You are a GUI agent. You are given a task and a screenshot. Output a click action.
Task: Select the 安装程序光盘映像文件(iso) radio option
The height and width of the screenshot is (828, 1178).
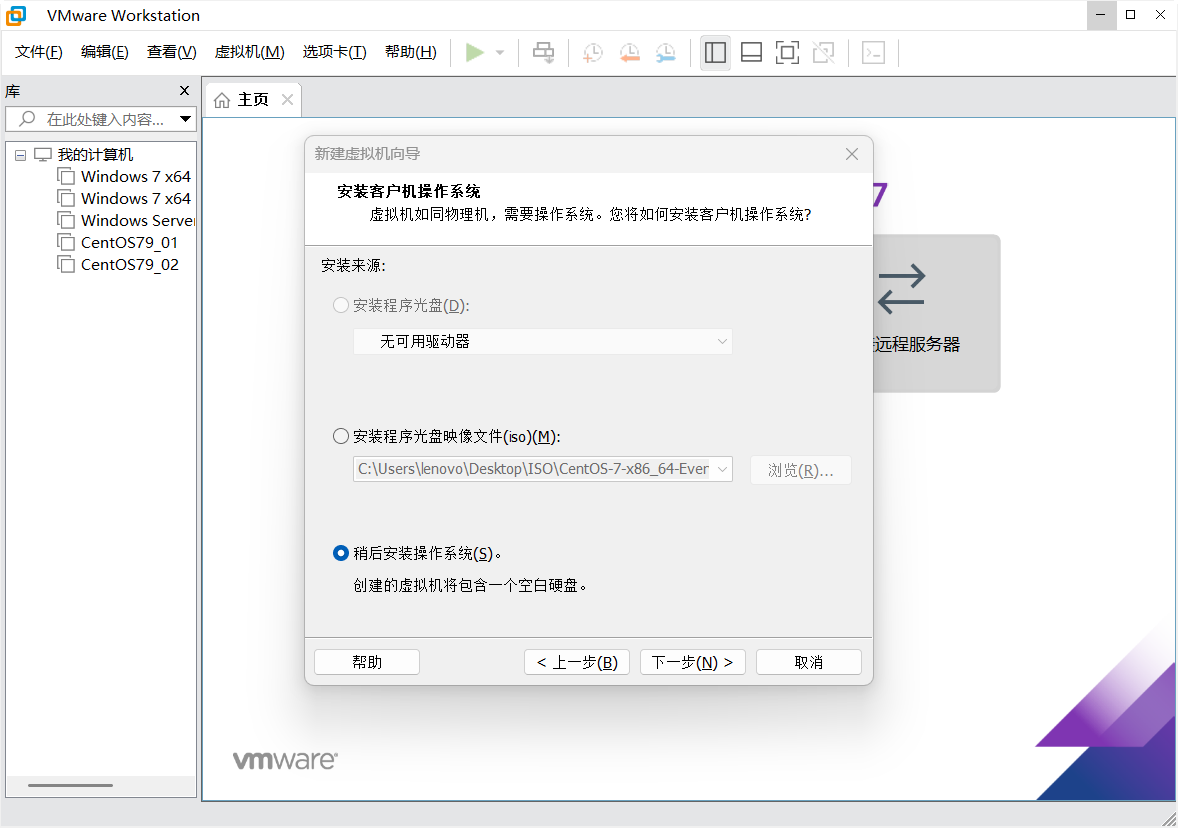point(340,437)
